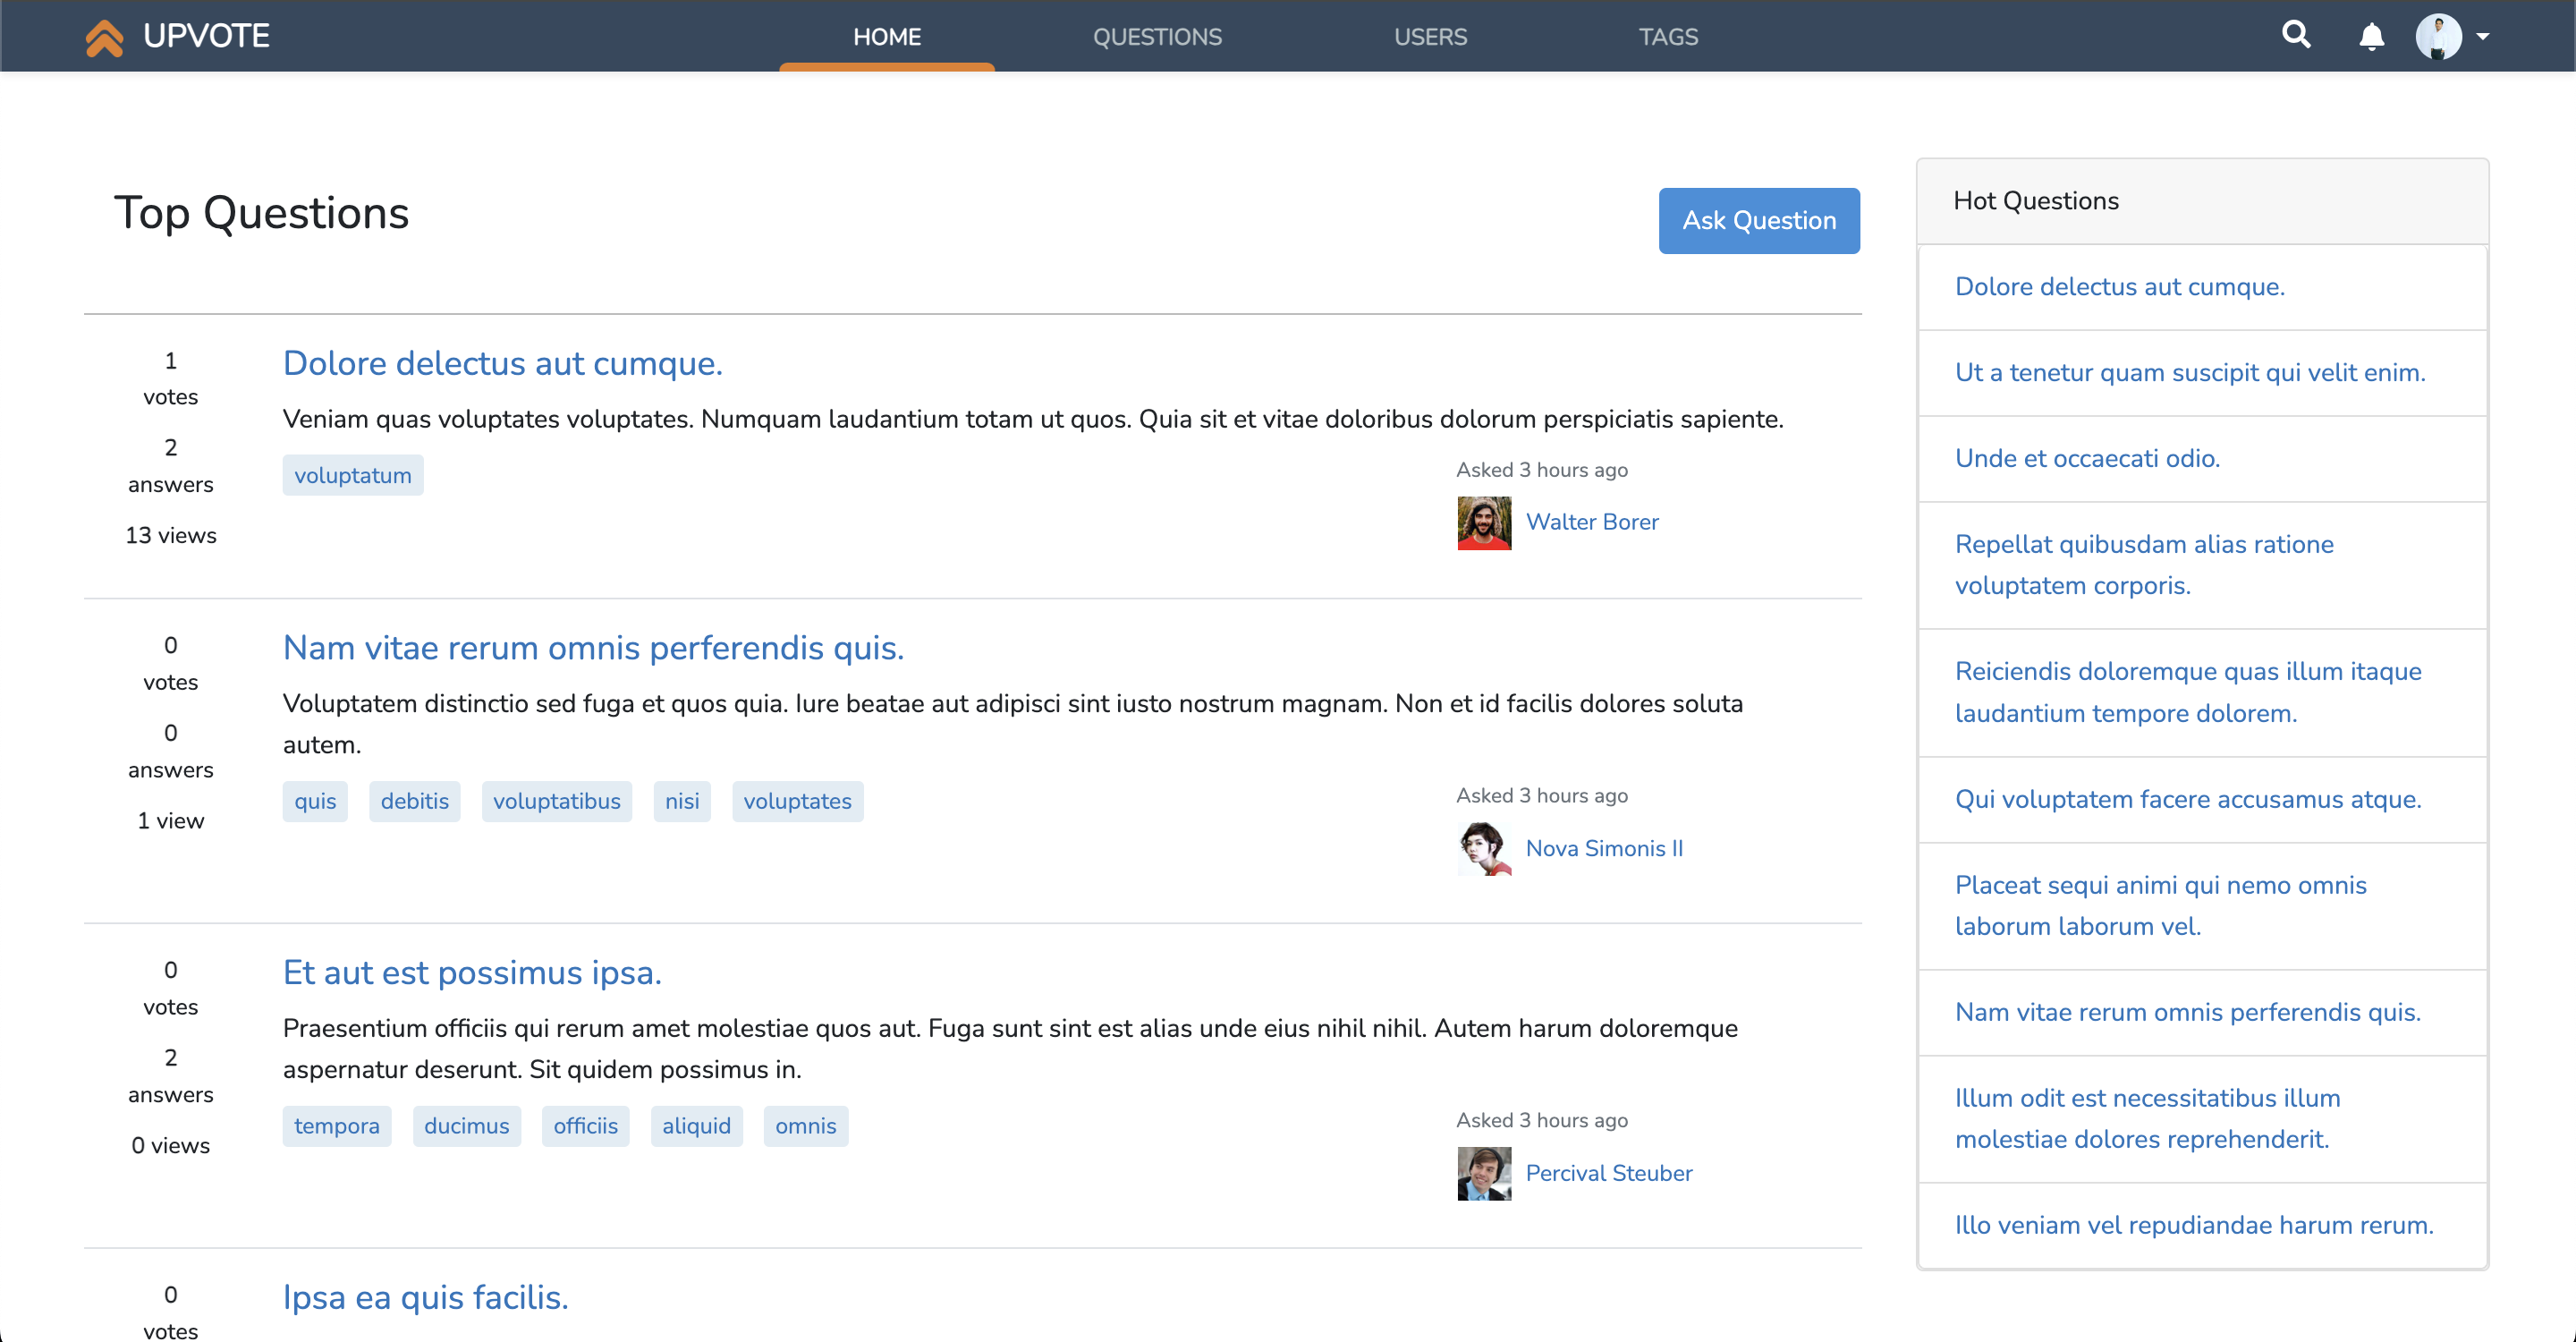Switch to the Questions tab

(1157, 37)
